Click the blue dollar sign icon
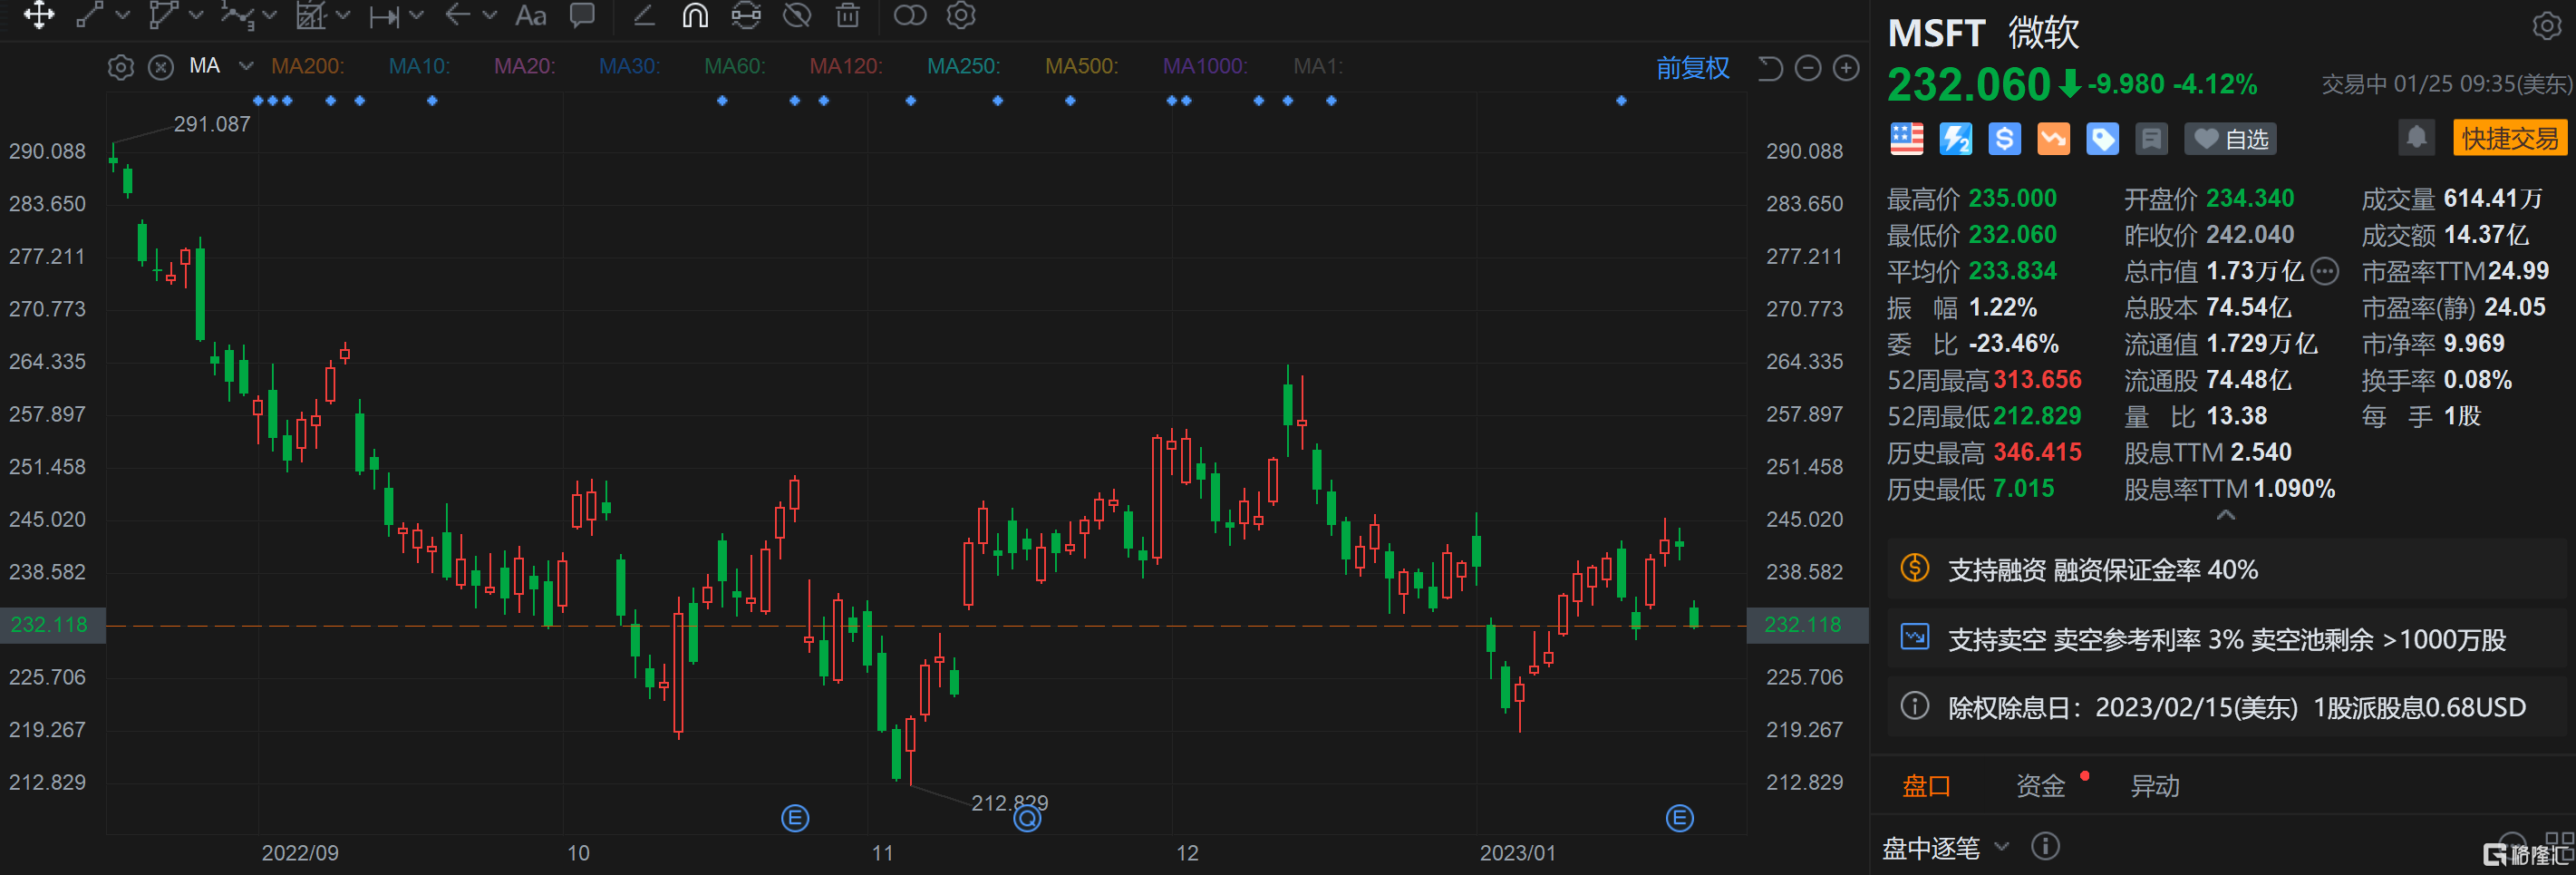The image size is (2576, 875). pyautogui.click(x=2005, y=139)
